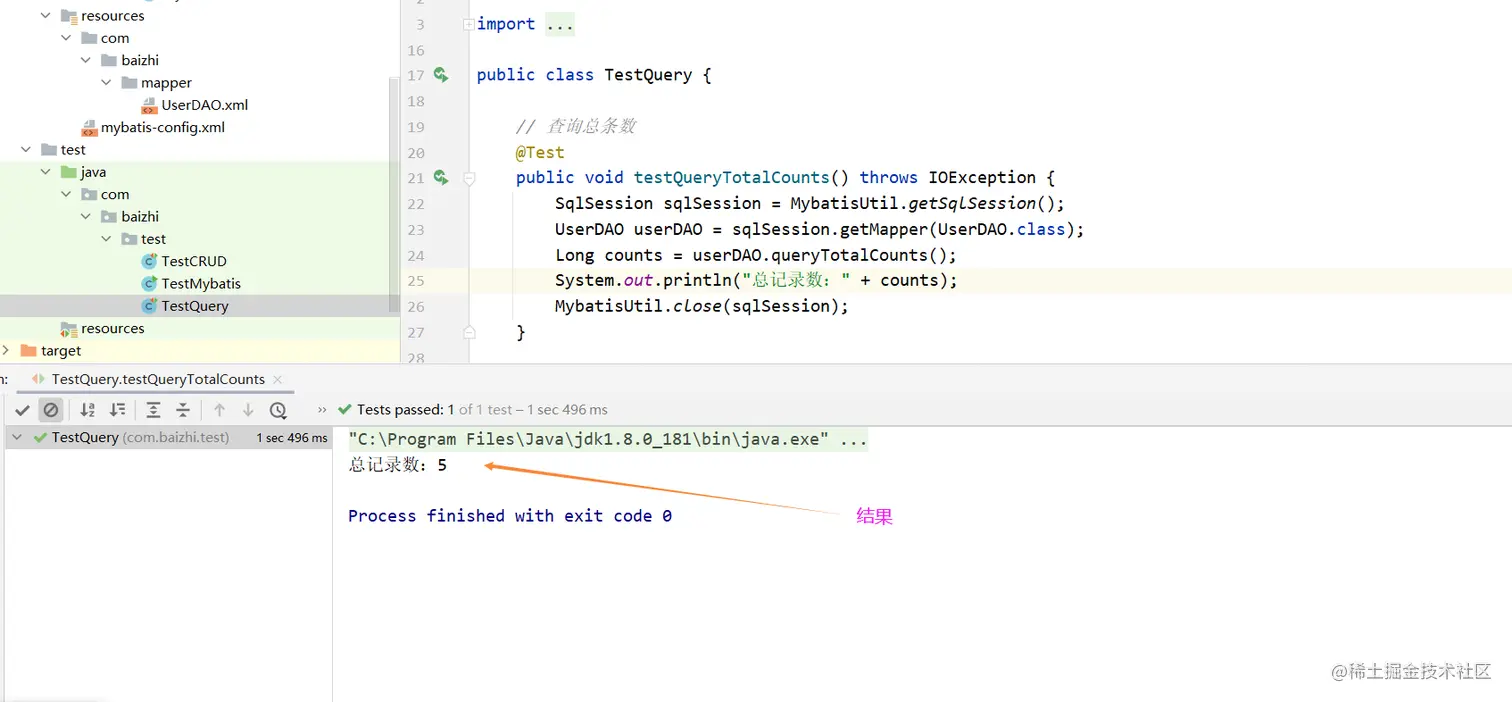The width and height of the screenshot is (1512, 702).
Task: Click the 总记录数: 5 output line
Action: coord(398,465)
